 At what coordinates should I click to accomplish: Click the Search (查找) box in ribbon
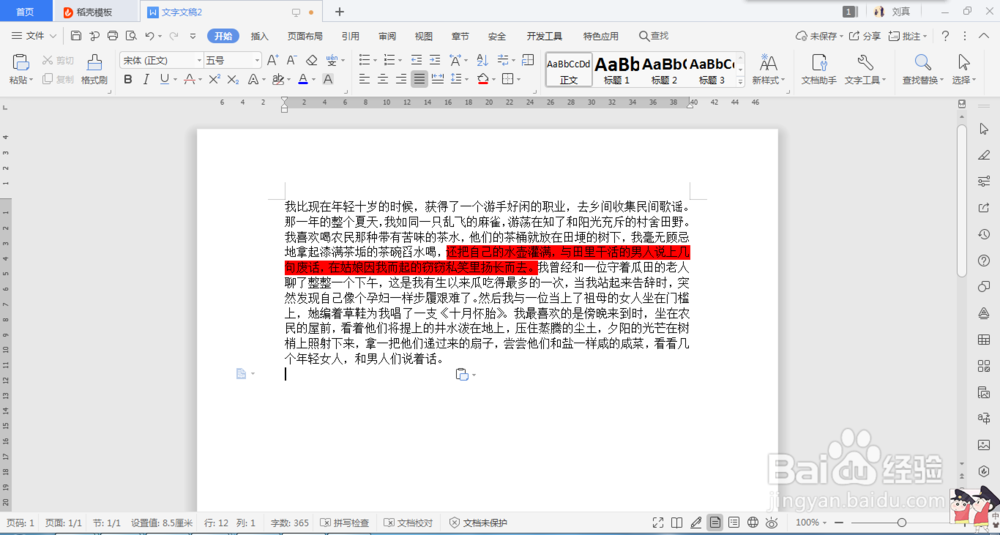654,36
